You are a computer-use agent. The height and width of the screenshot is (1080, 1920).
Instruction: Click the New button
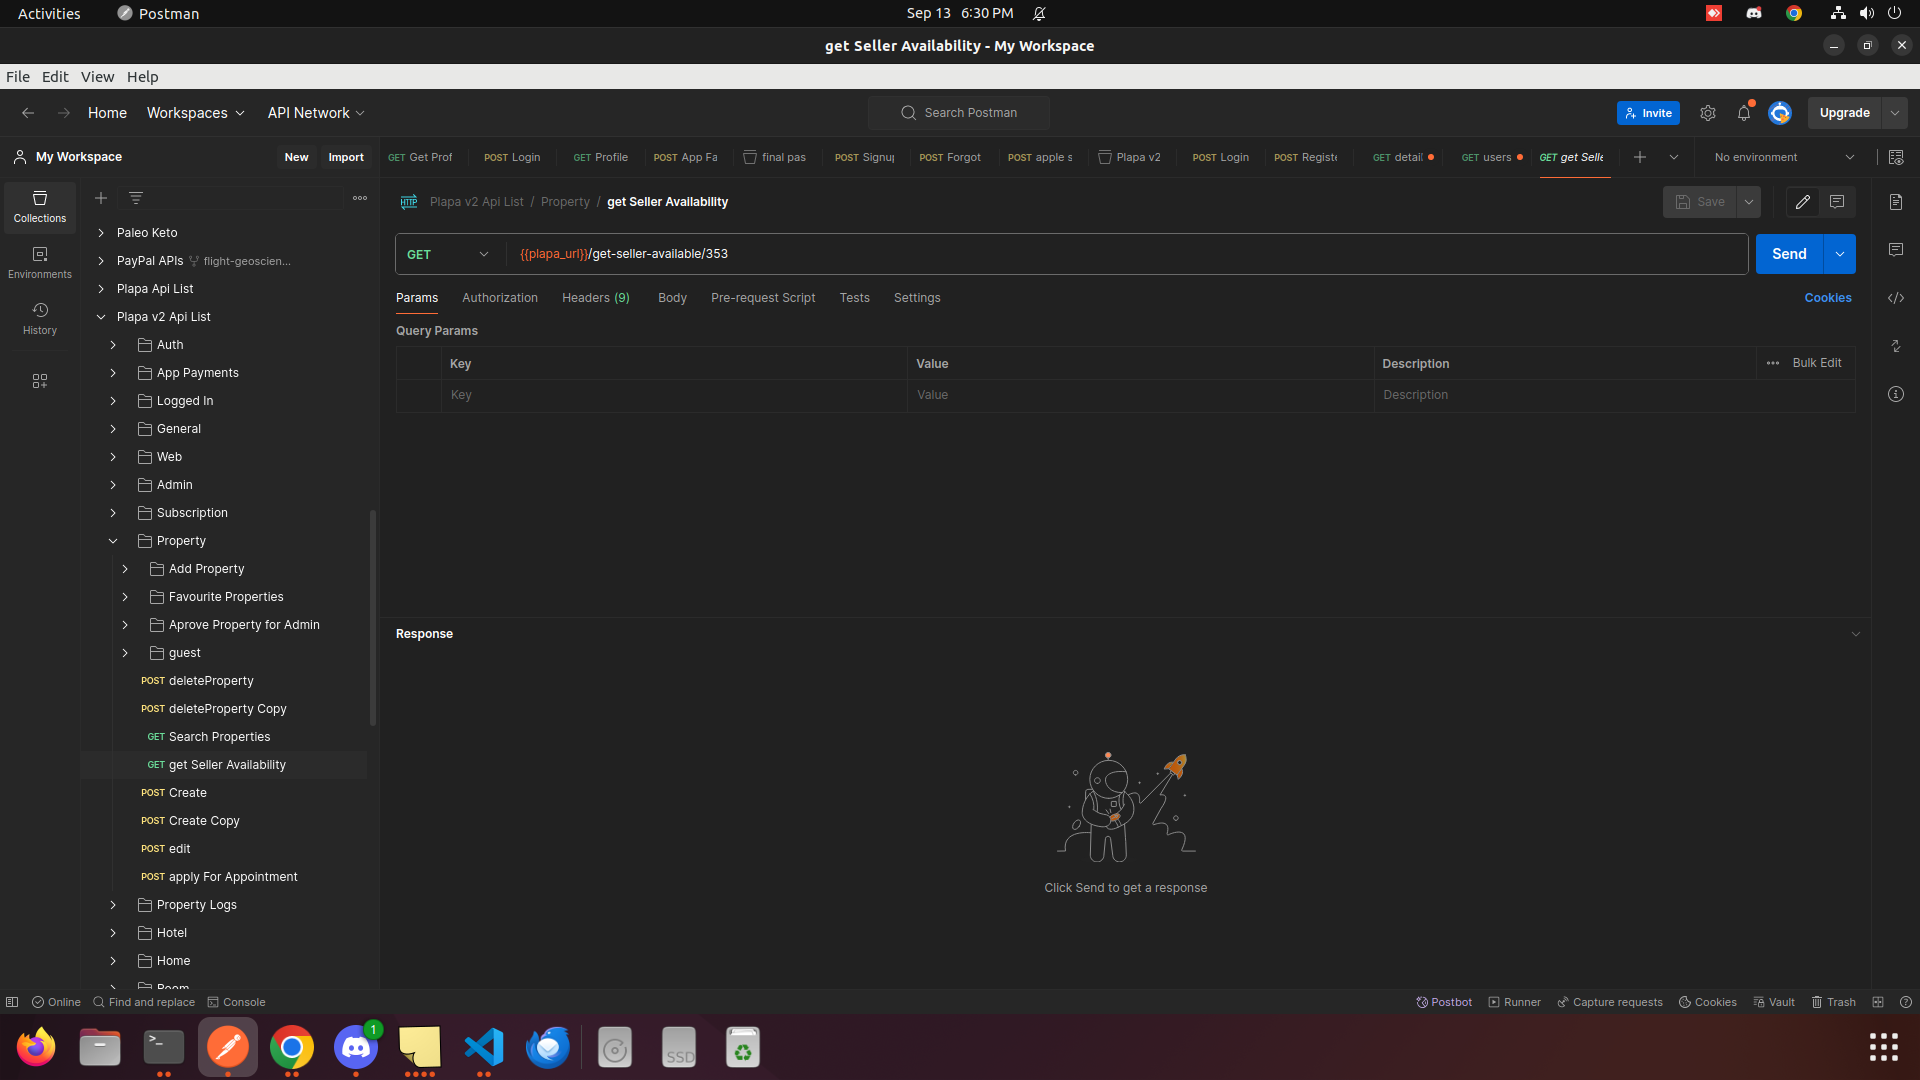(x=296, y=157)
